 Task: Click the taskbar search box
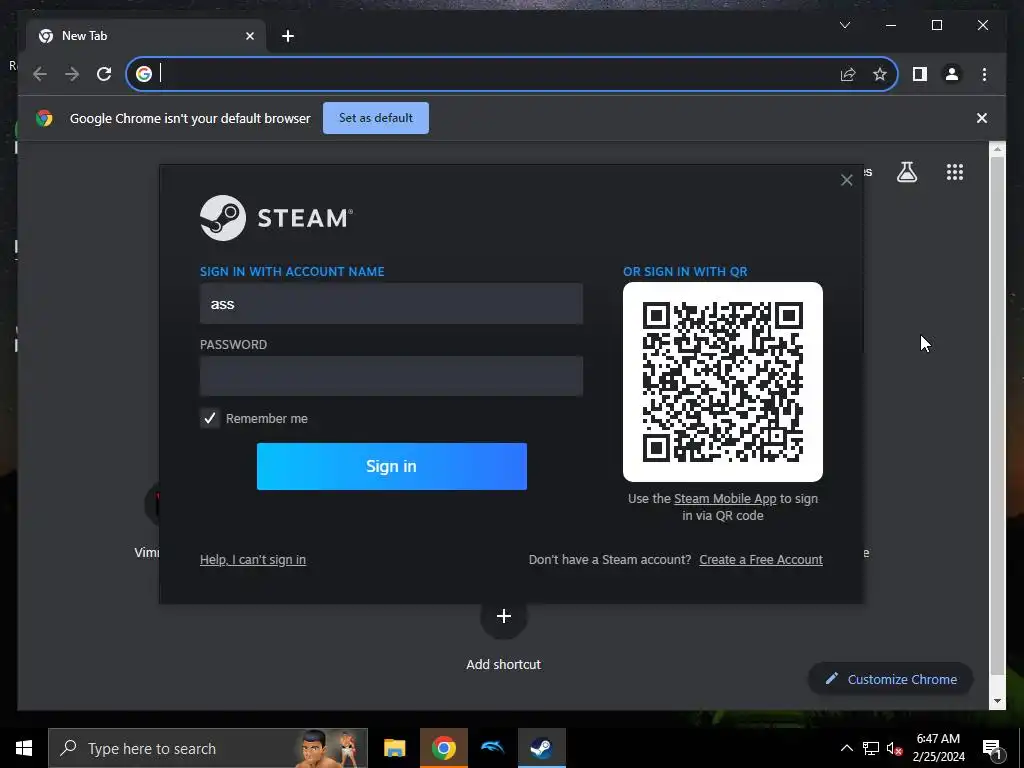(x=208, y=748)
